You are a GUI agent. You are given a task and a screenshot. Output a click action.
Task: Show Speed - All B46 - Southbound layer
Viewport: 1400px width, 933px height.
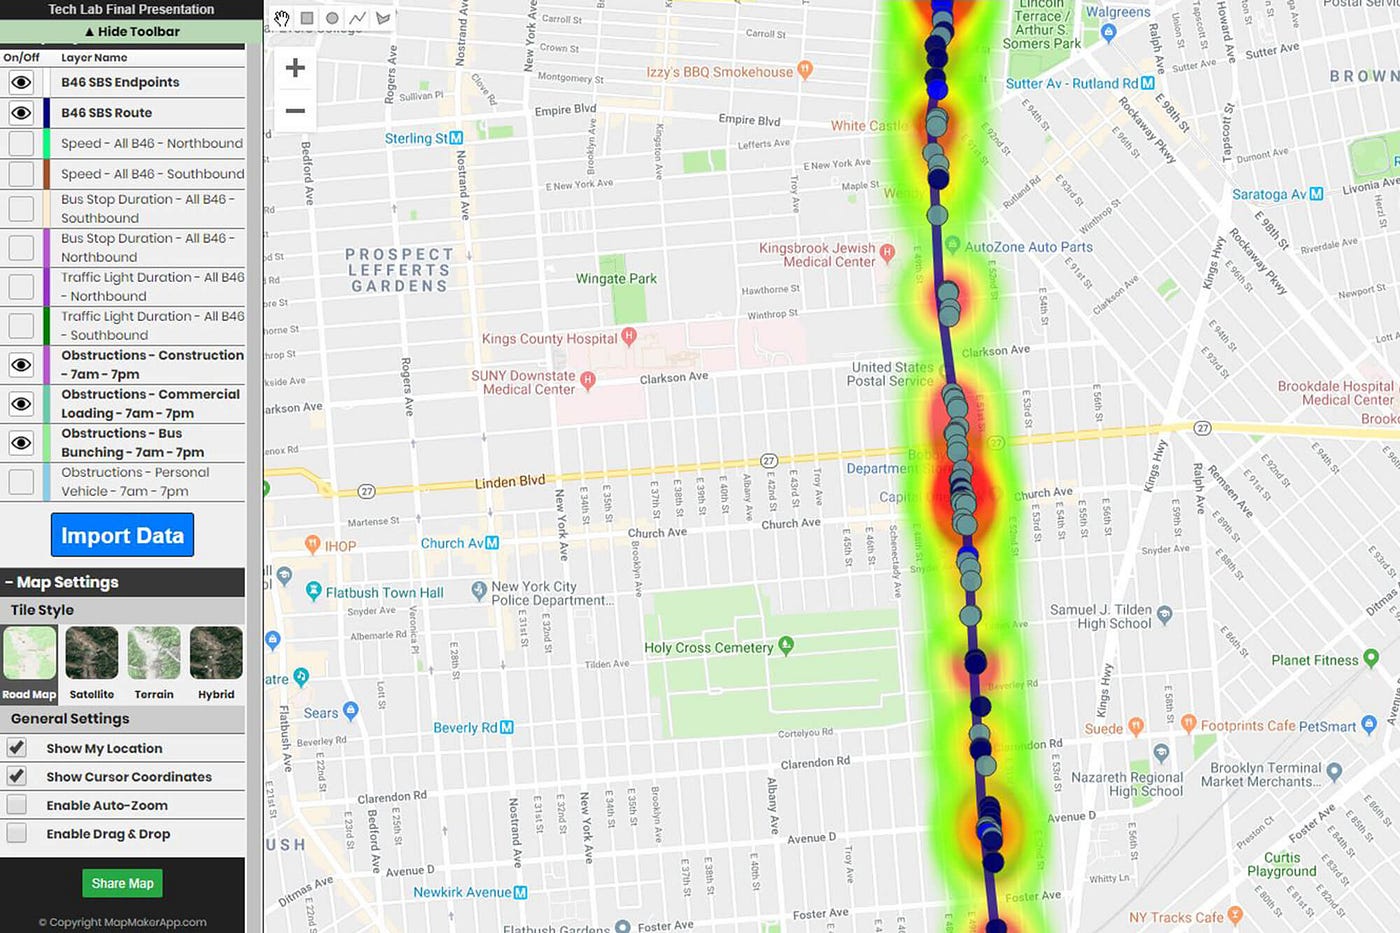tap(21, 174)
